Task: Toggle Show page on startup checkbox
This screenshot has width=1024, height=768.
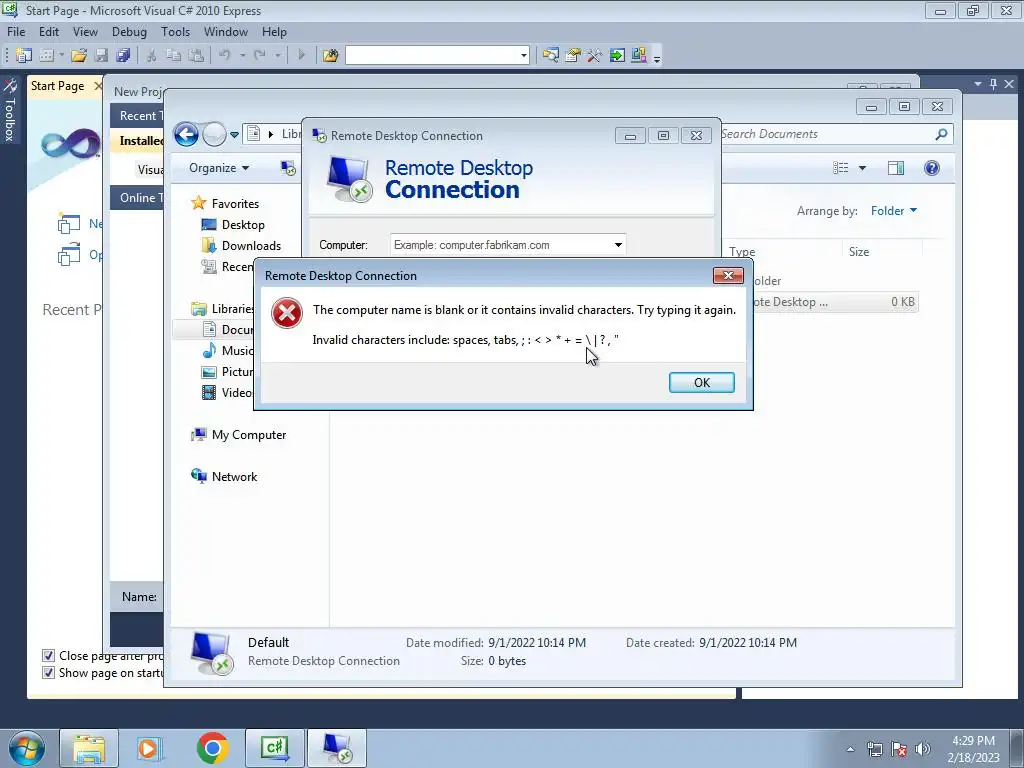Action: pos(48,673)
